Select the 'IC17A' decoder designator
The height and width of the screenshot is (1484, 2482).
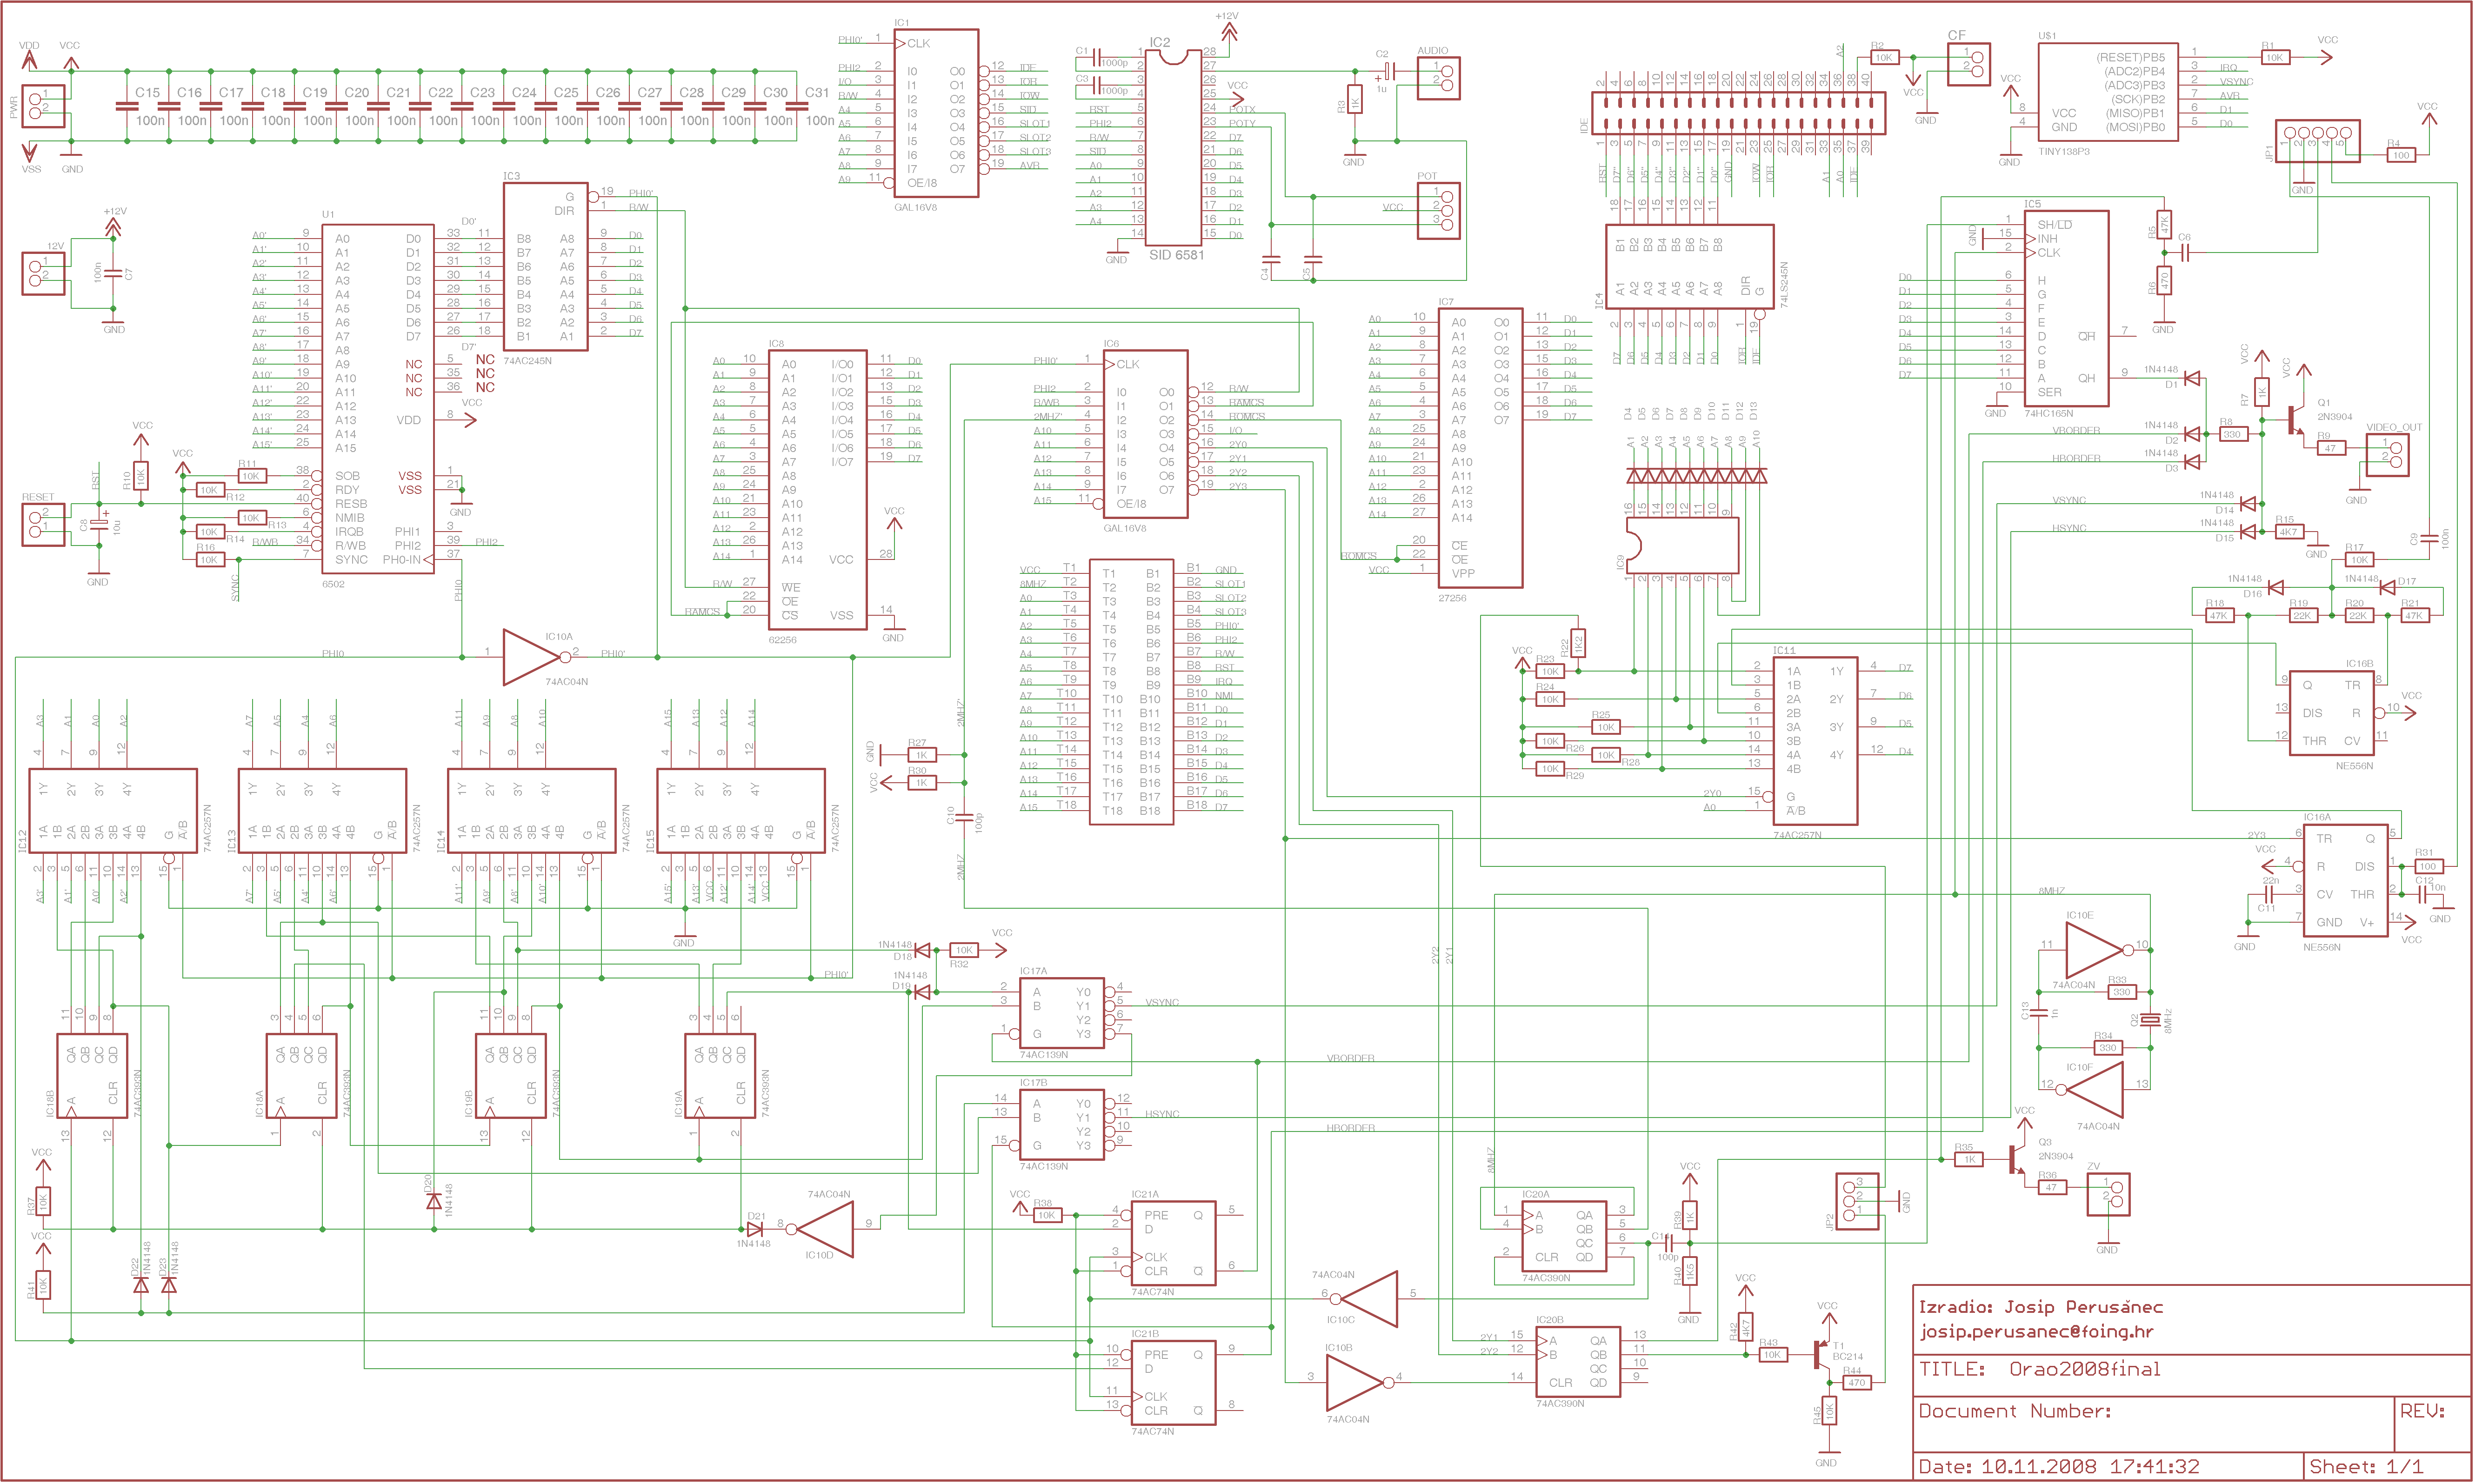tap(1033, 971)
